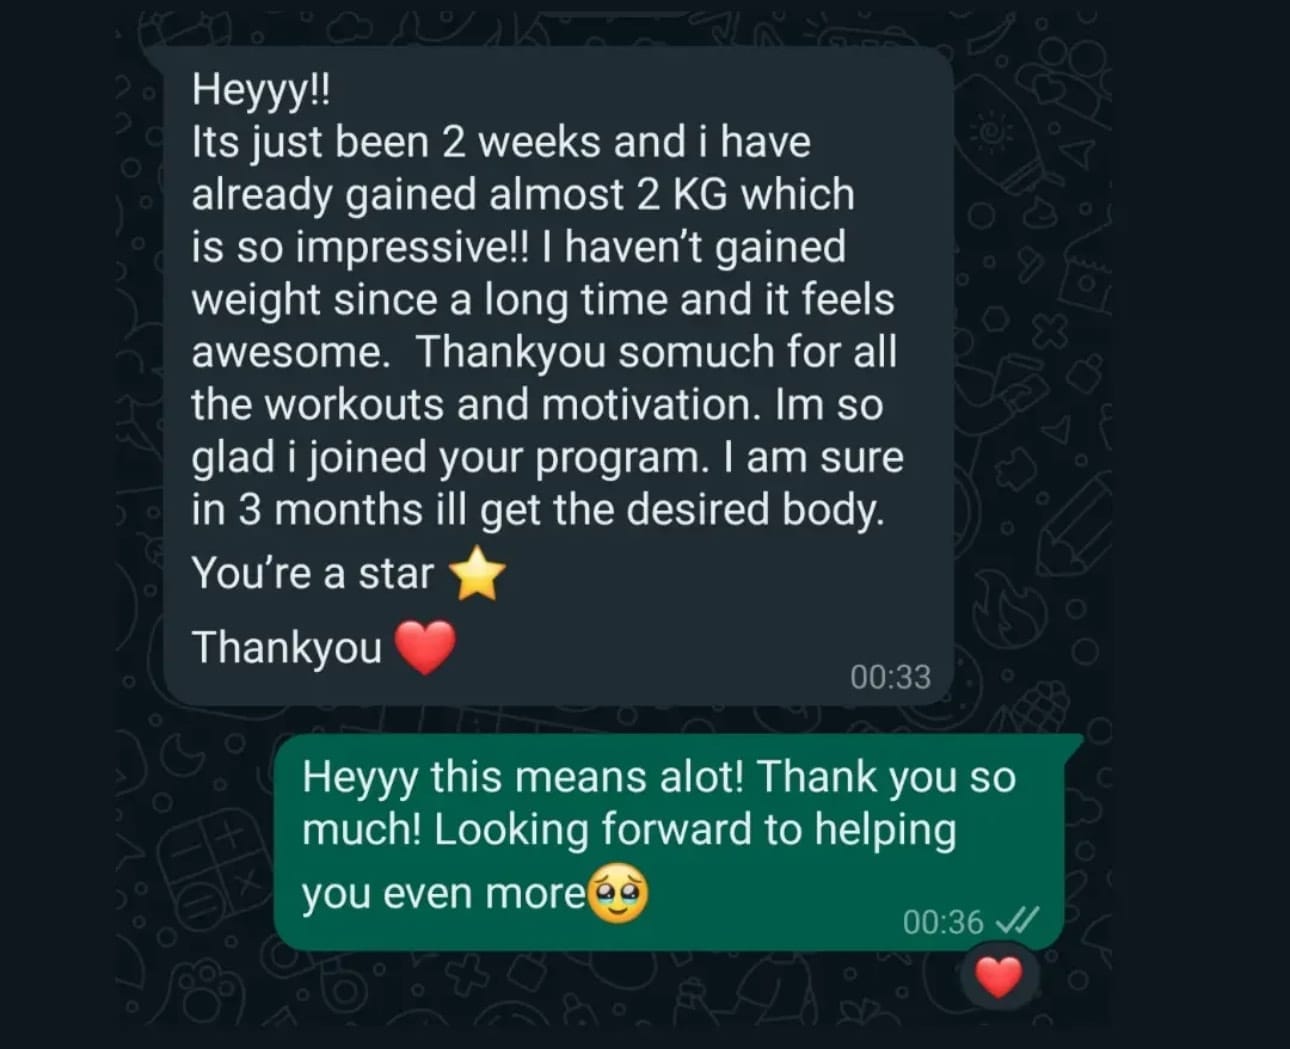Click the 00:33 timestamp on received message

[x=890, y=677]
